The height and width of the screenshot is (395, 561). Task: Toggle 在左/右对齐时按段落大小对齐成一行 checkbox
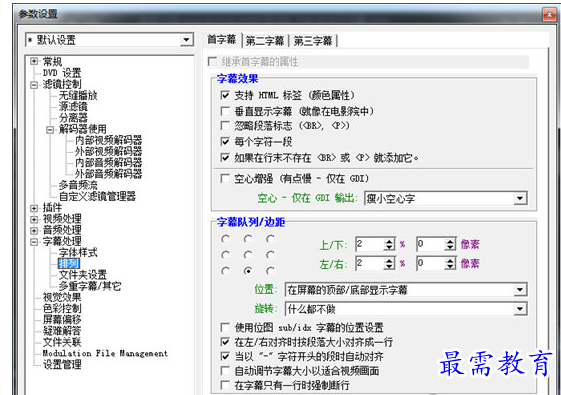(x=225, y=342)
